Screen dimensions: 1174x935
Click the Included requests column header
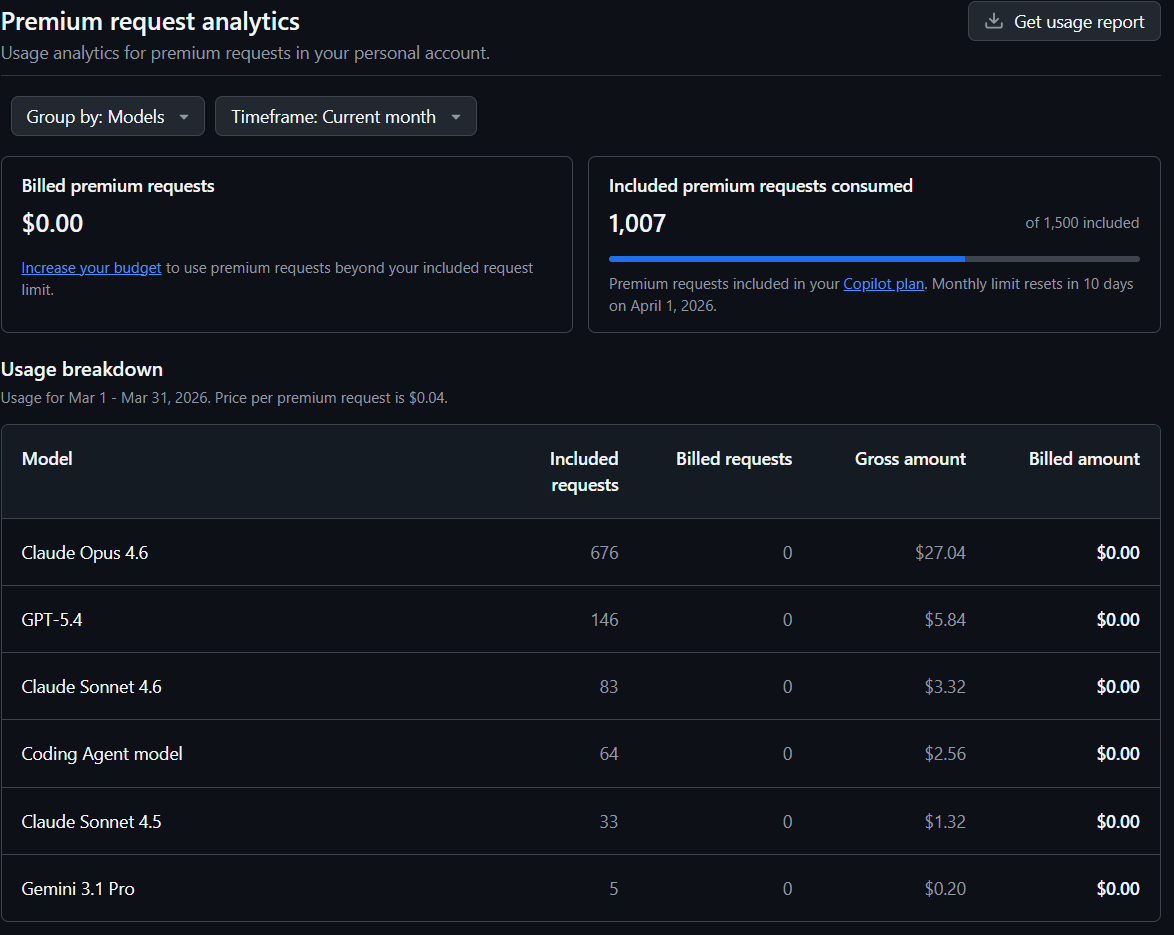tap(584, 471)
